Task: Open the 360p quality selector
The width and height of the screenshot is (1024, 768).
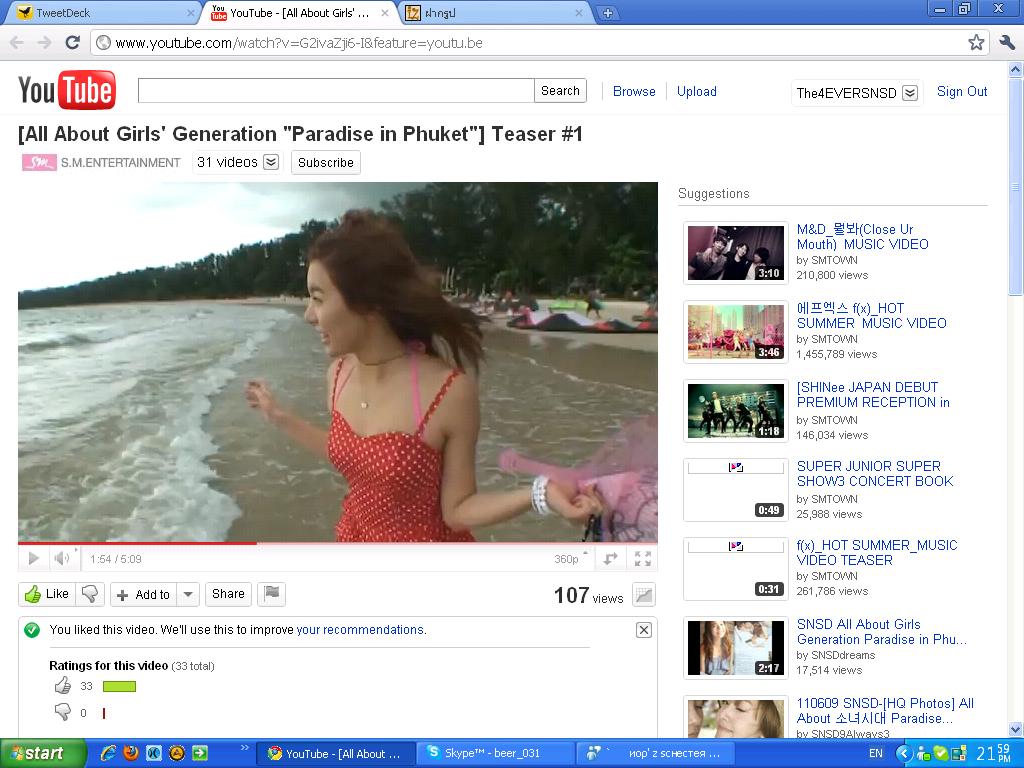Action: point(570,559)
